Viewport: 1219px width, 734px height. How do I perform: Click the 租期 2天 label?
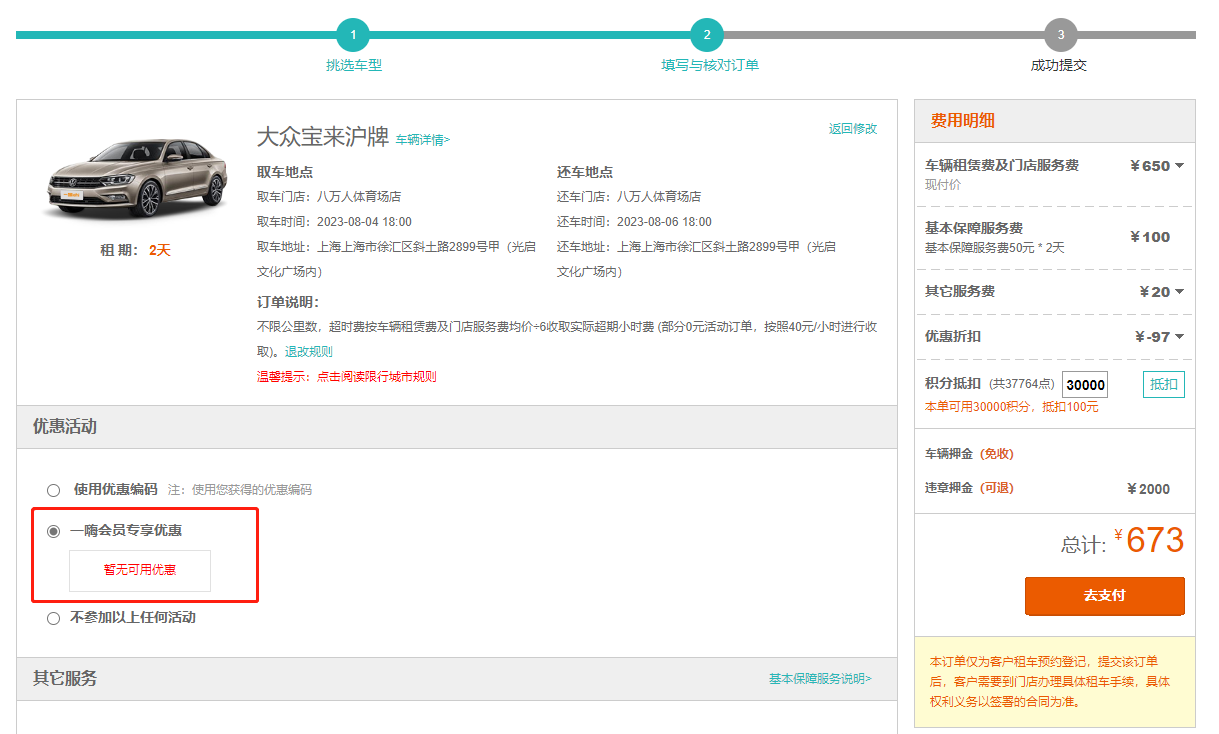pyautogui.click(x=135, y=251)
